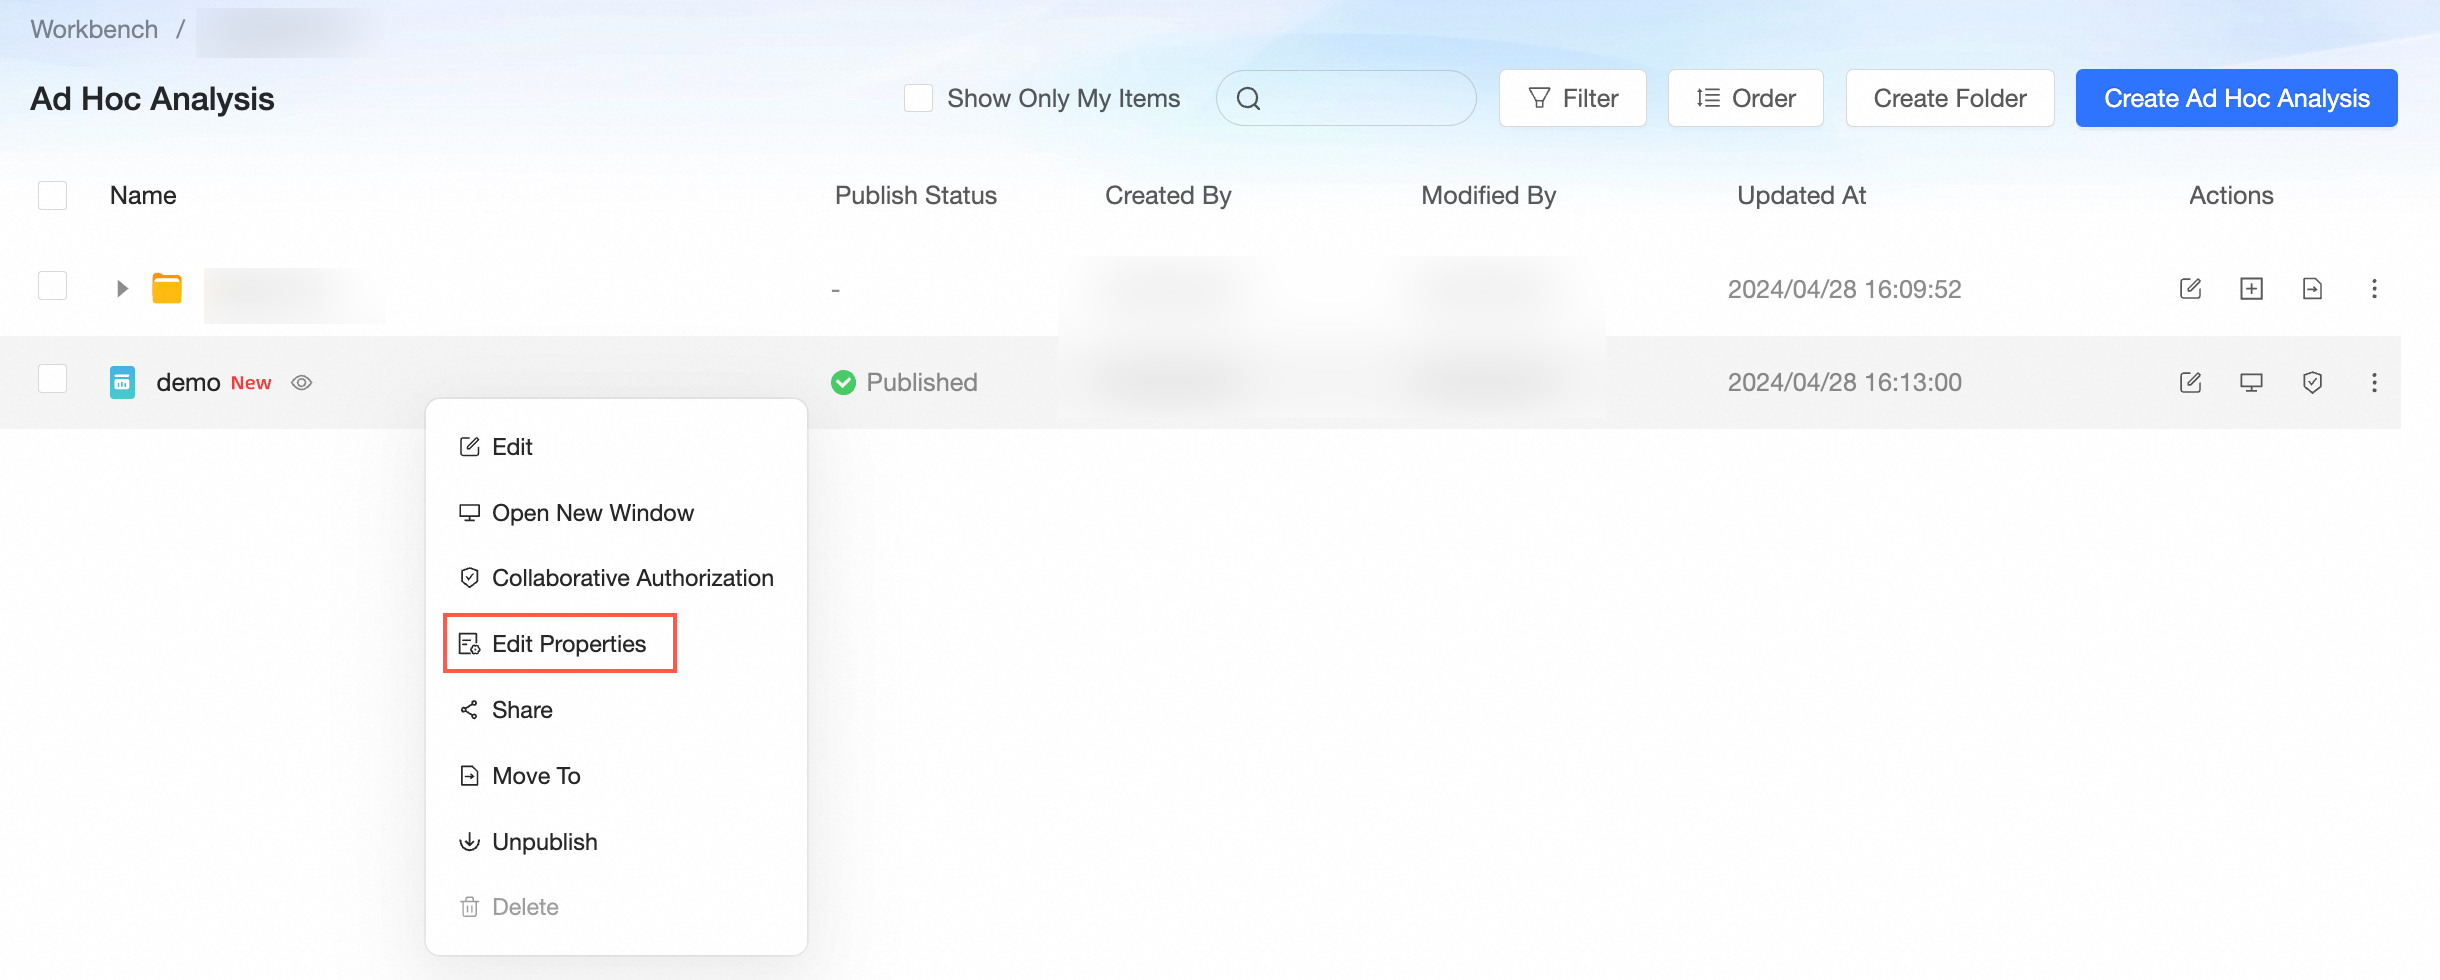
Task: Click into the search input field
Action: click(x=1346, y=98)
